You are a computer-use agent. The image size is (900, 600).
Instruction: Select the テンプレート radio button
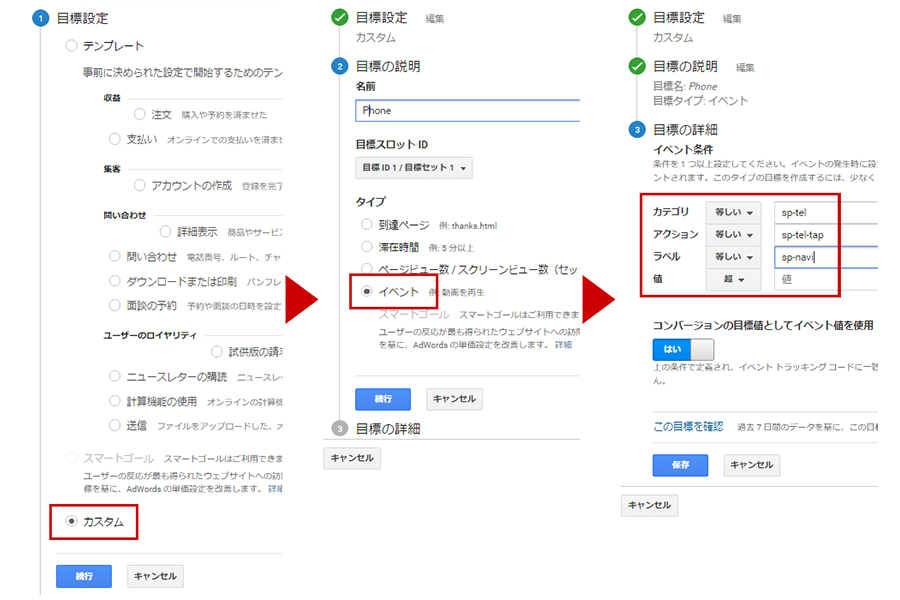pyautogui.click(x=70, y=45)
